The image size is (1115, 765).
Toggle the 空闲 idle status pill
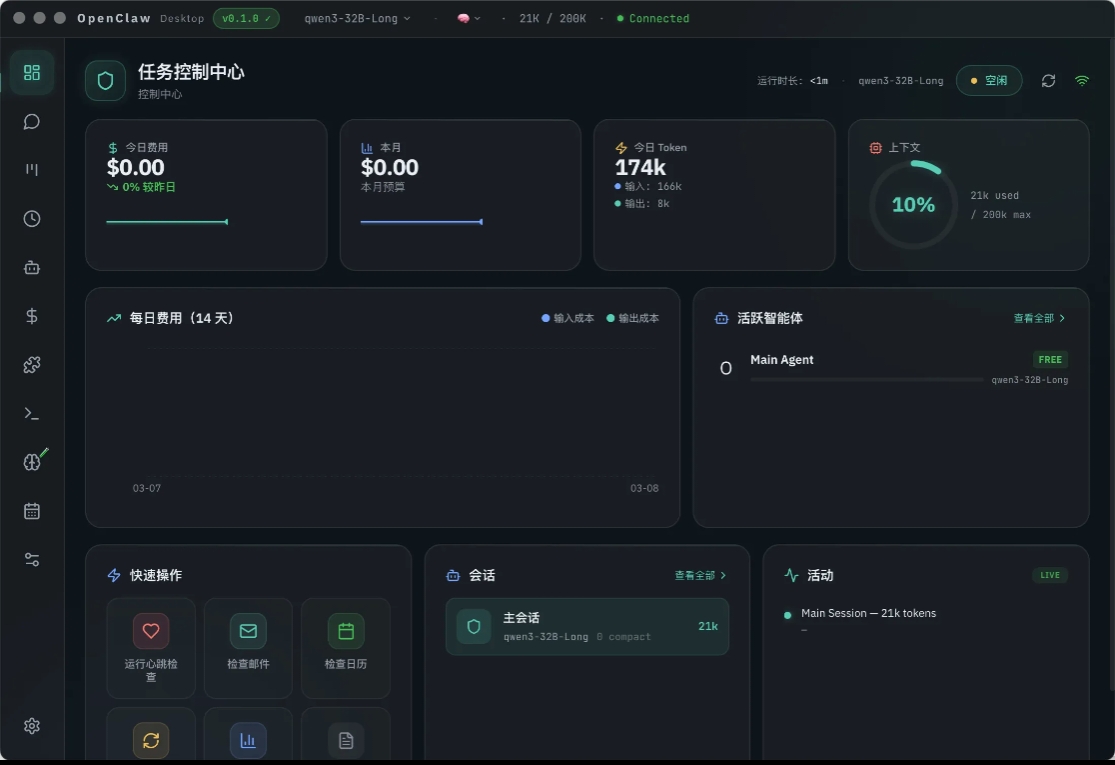(x=989, y=81)
